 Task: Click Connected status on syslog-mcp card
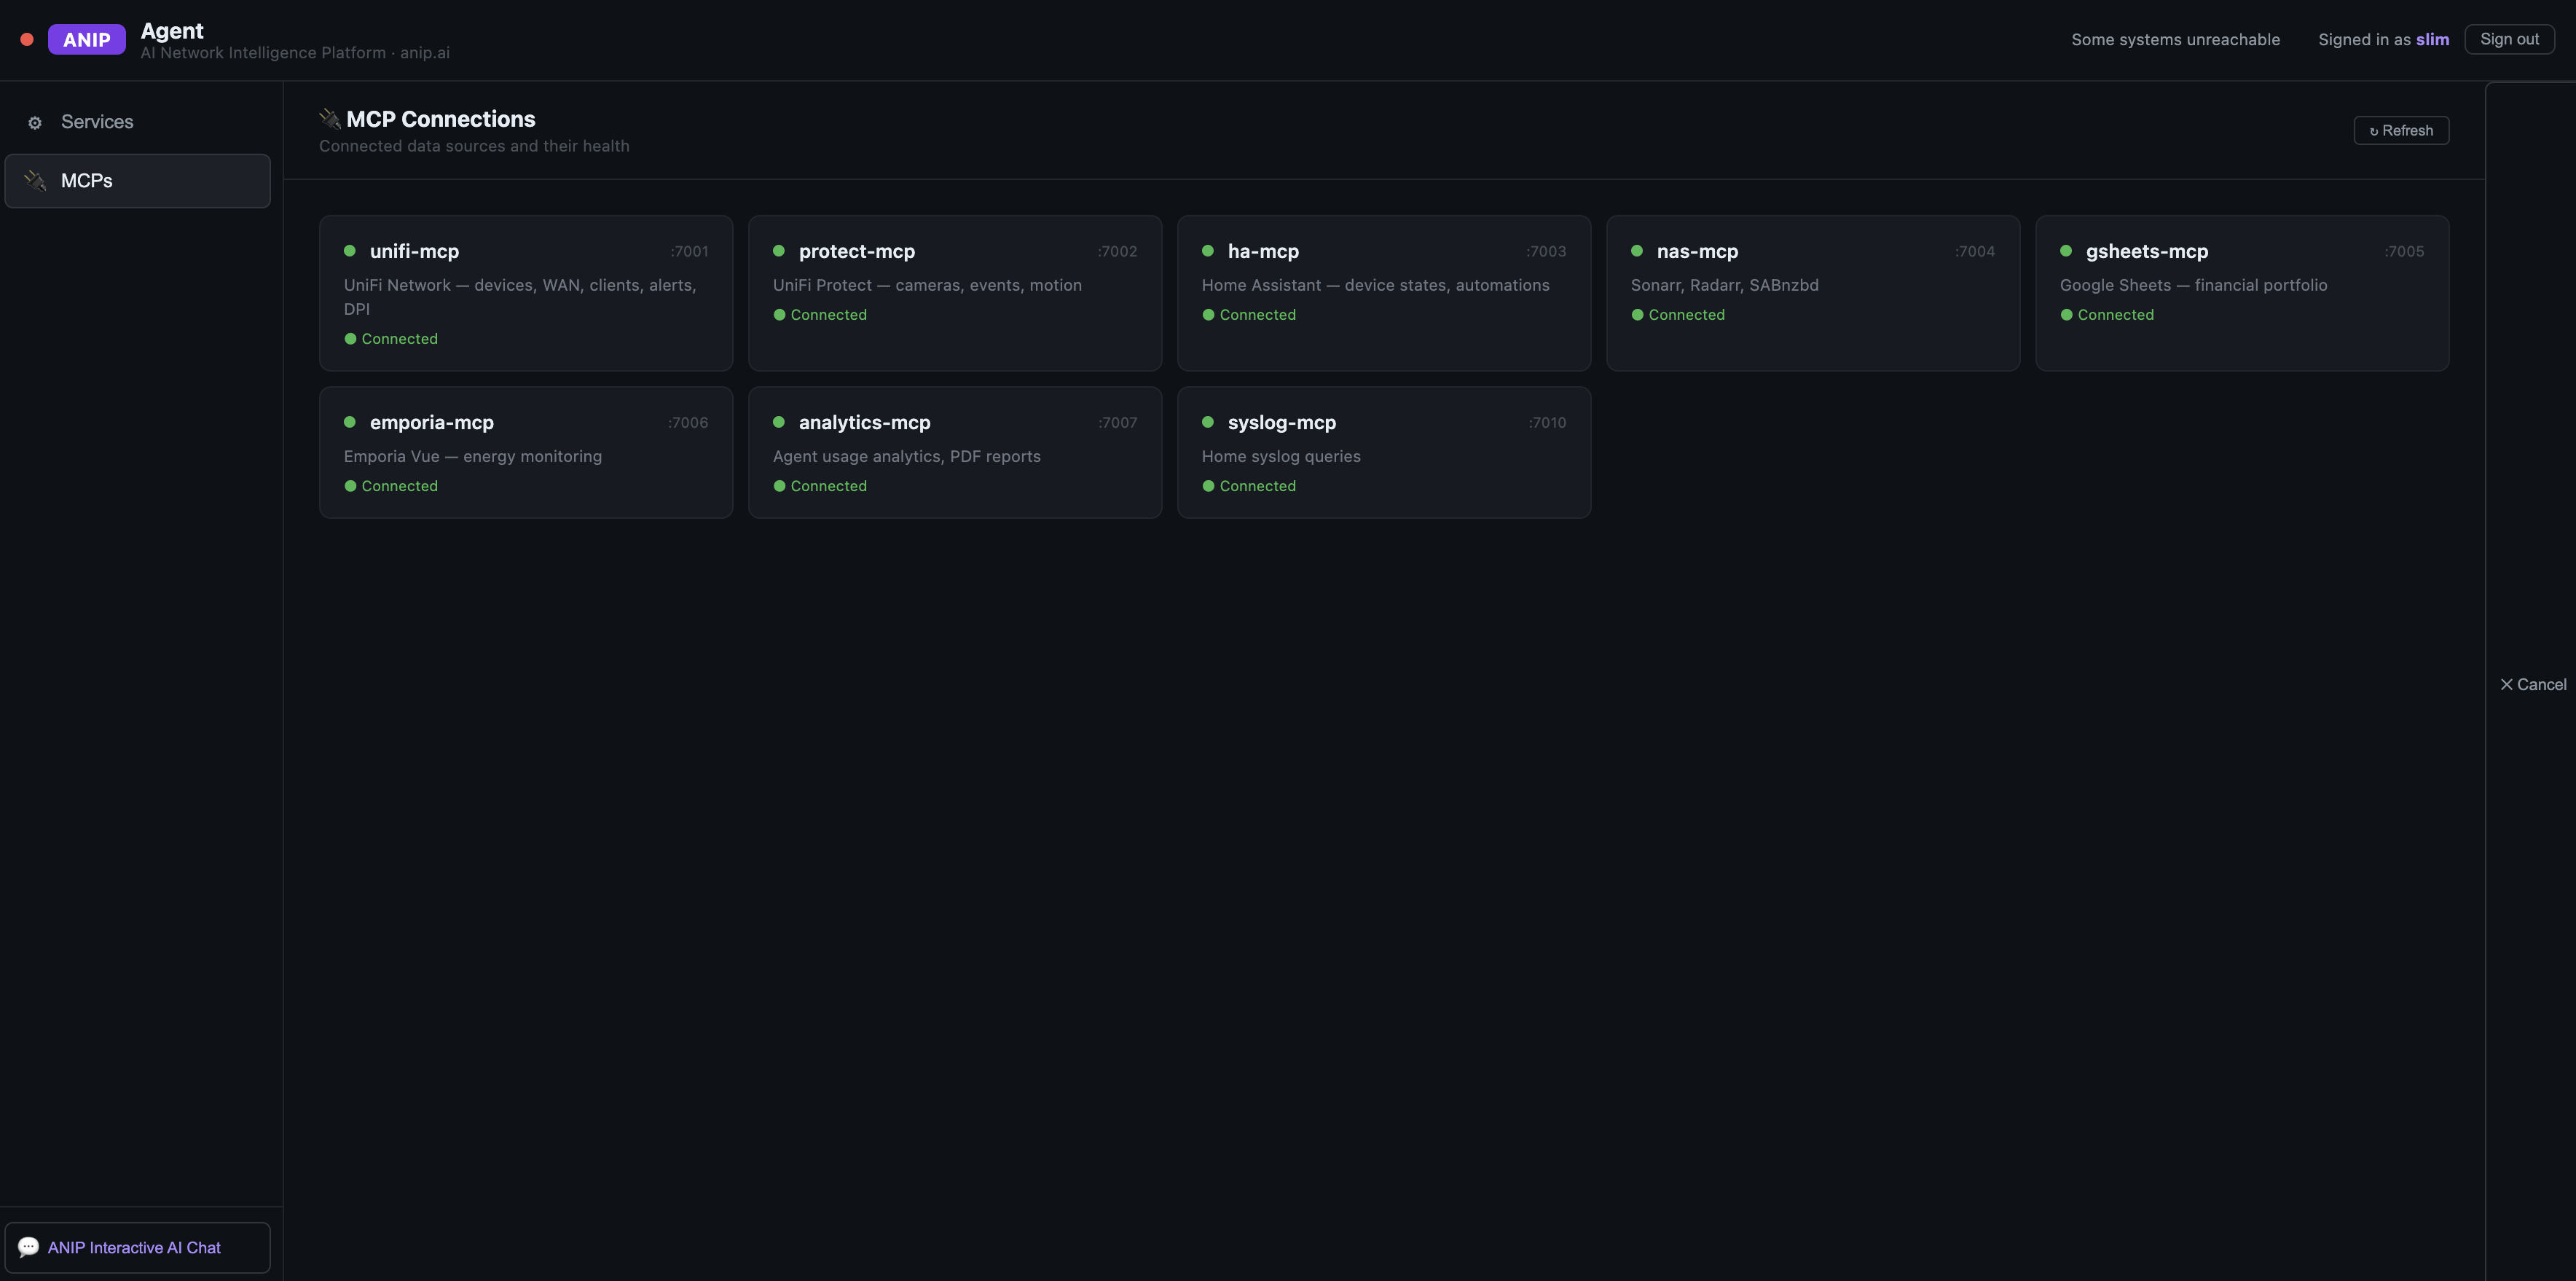coord(1249,486)
